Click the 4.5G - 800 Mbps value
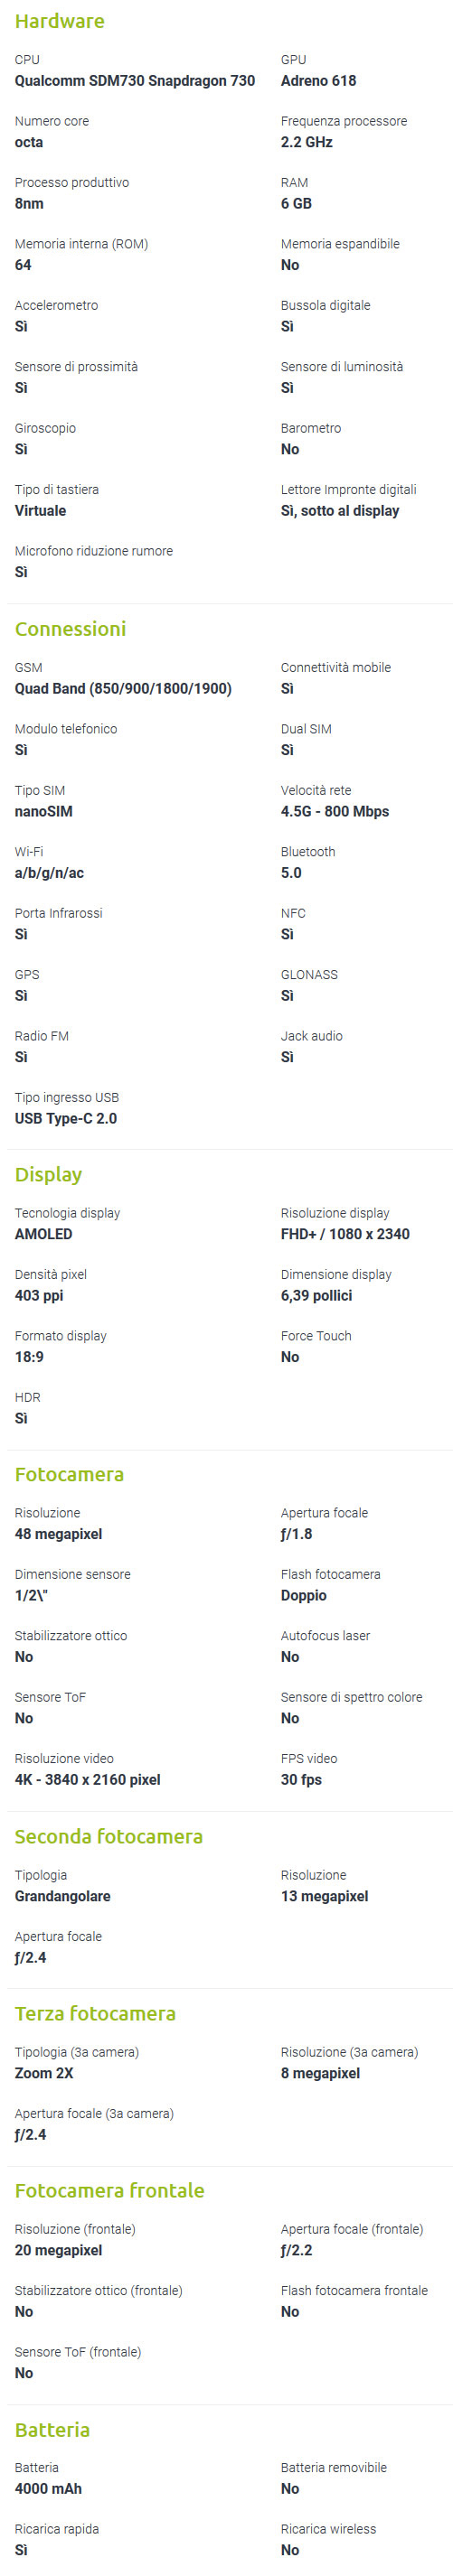 [x=335, y=812]
